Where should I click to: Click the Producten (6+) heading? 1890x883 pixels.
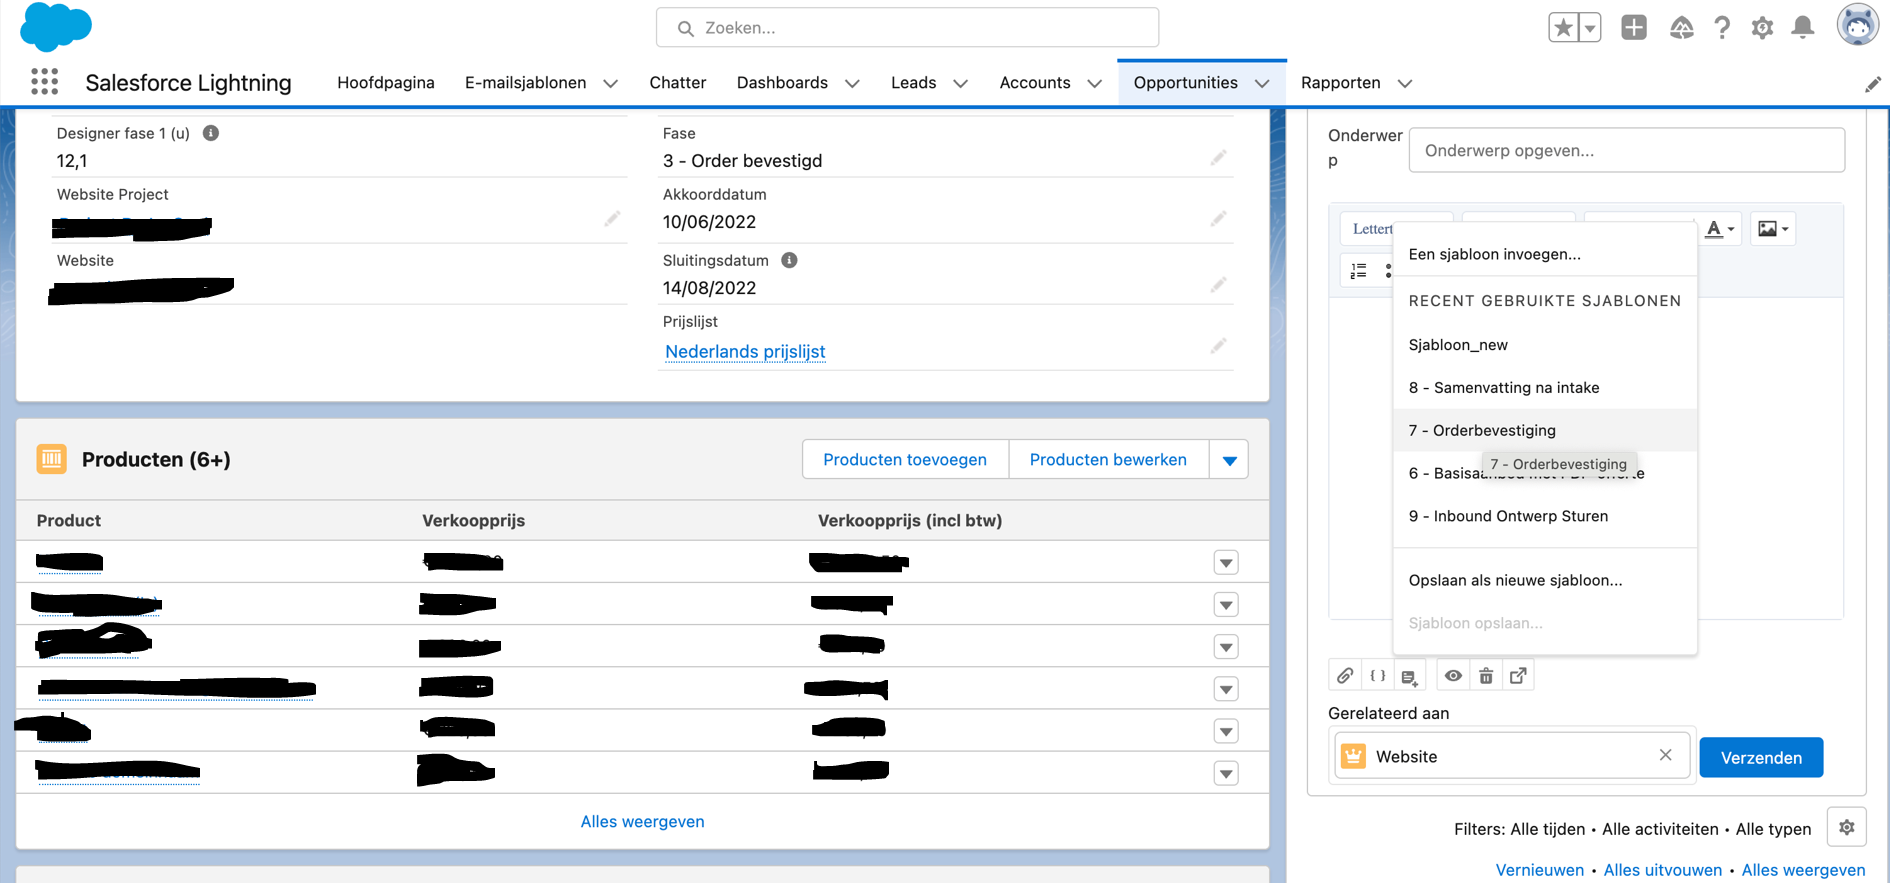click(x=156, y=460)
